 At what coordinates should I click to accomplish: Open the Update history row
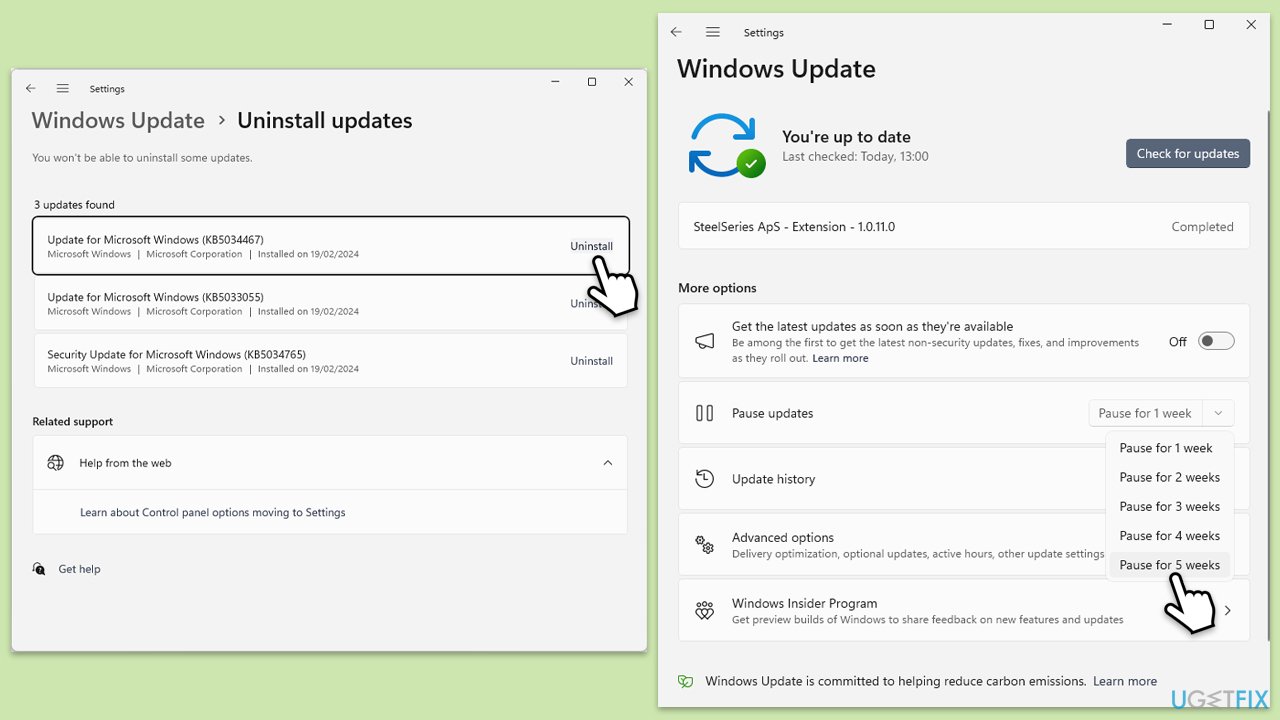pos(964,478)
